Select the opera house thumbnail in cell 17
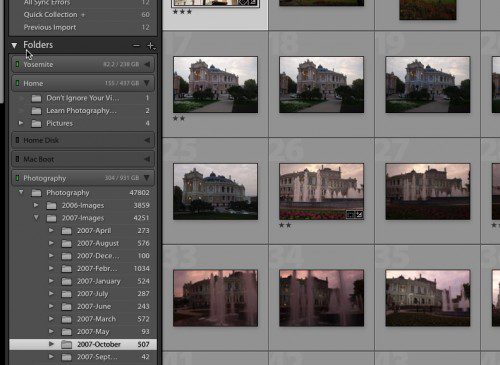Image resolution: width=500 pixels, height=365 pixels. tap(215, 84)
